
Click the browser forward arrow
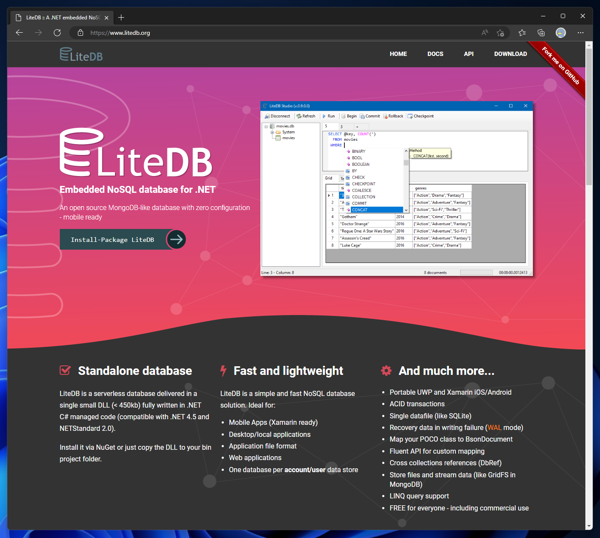click(x=38, y=33)
